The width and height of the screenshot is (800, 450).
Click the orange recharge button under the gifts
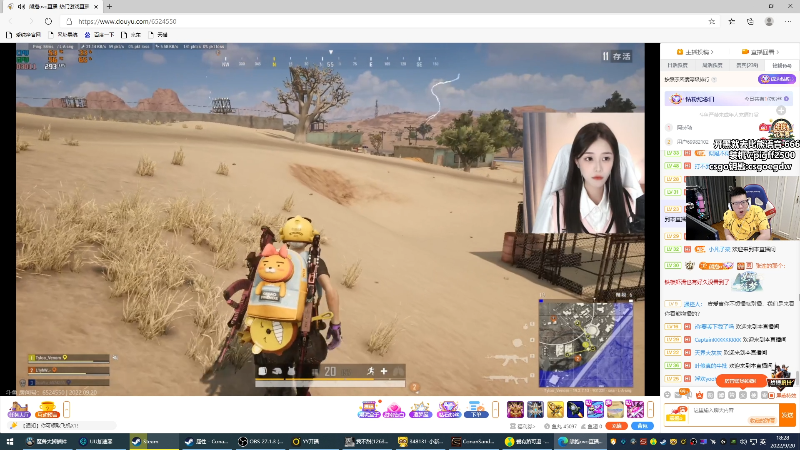click(617, 426)
